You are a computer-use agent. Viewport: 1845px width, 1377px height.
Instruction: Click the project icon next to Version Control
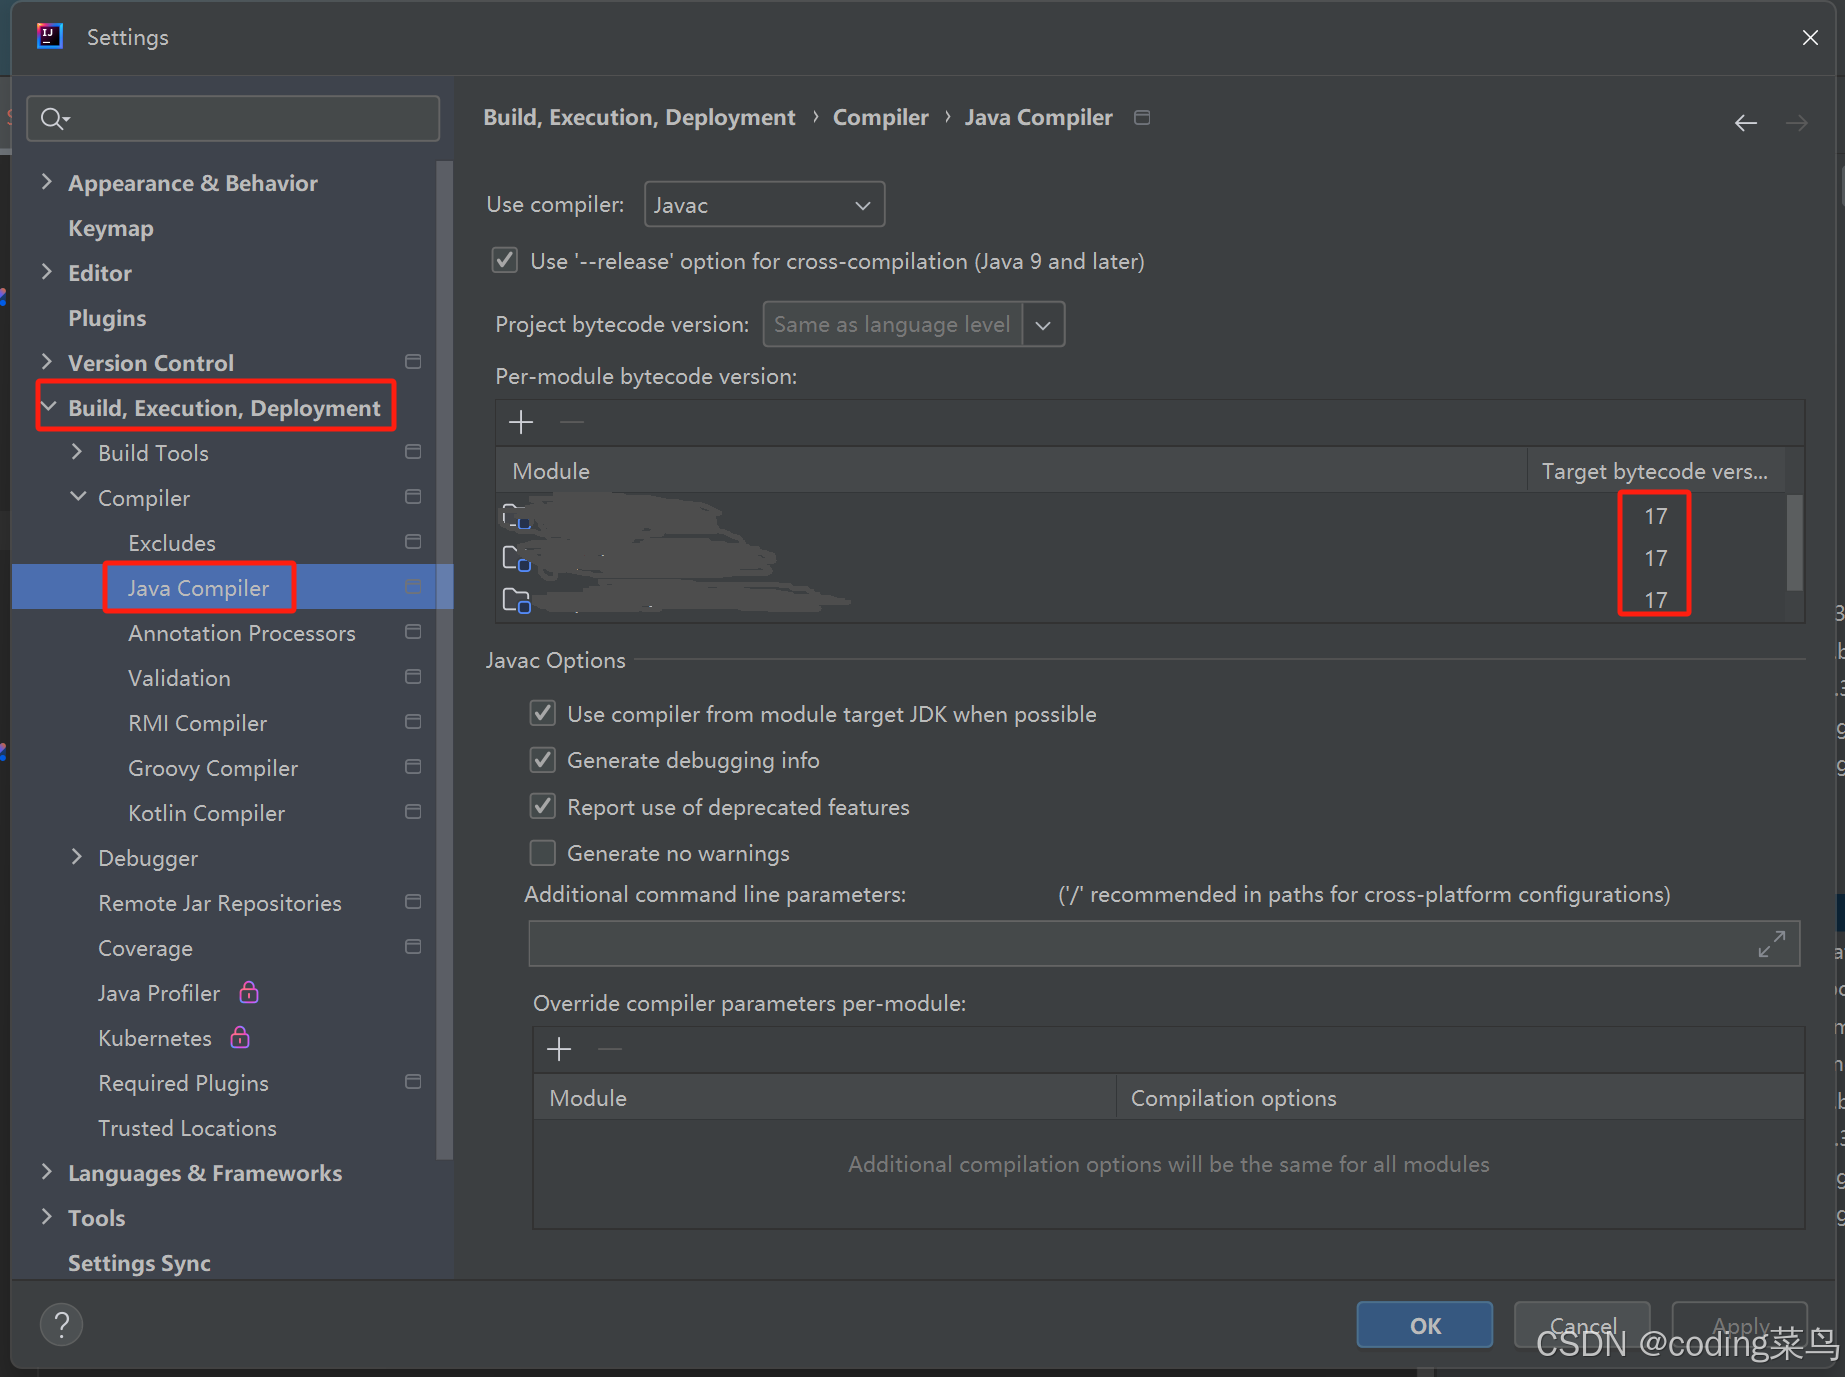tap(413, 361)
